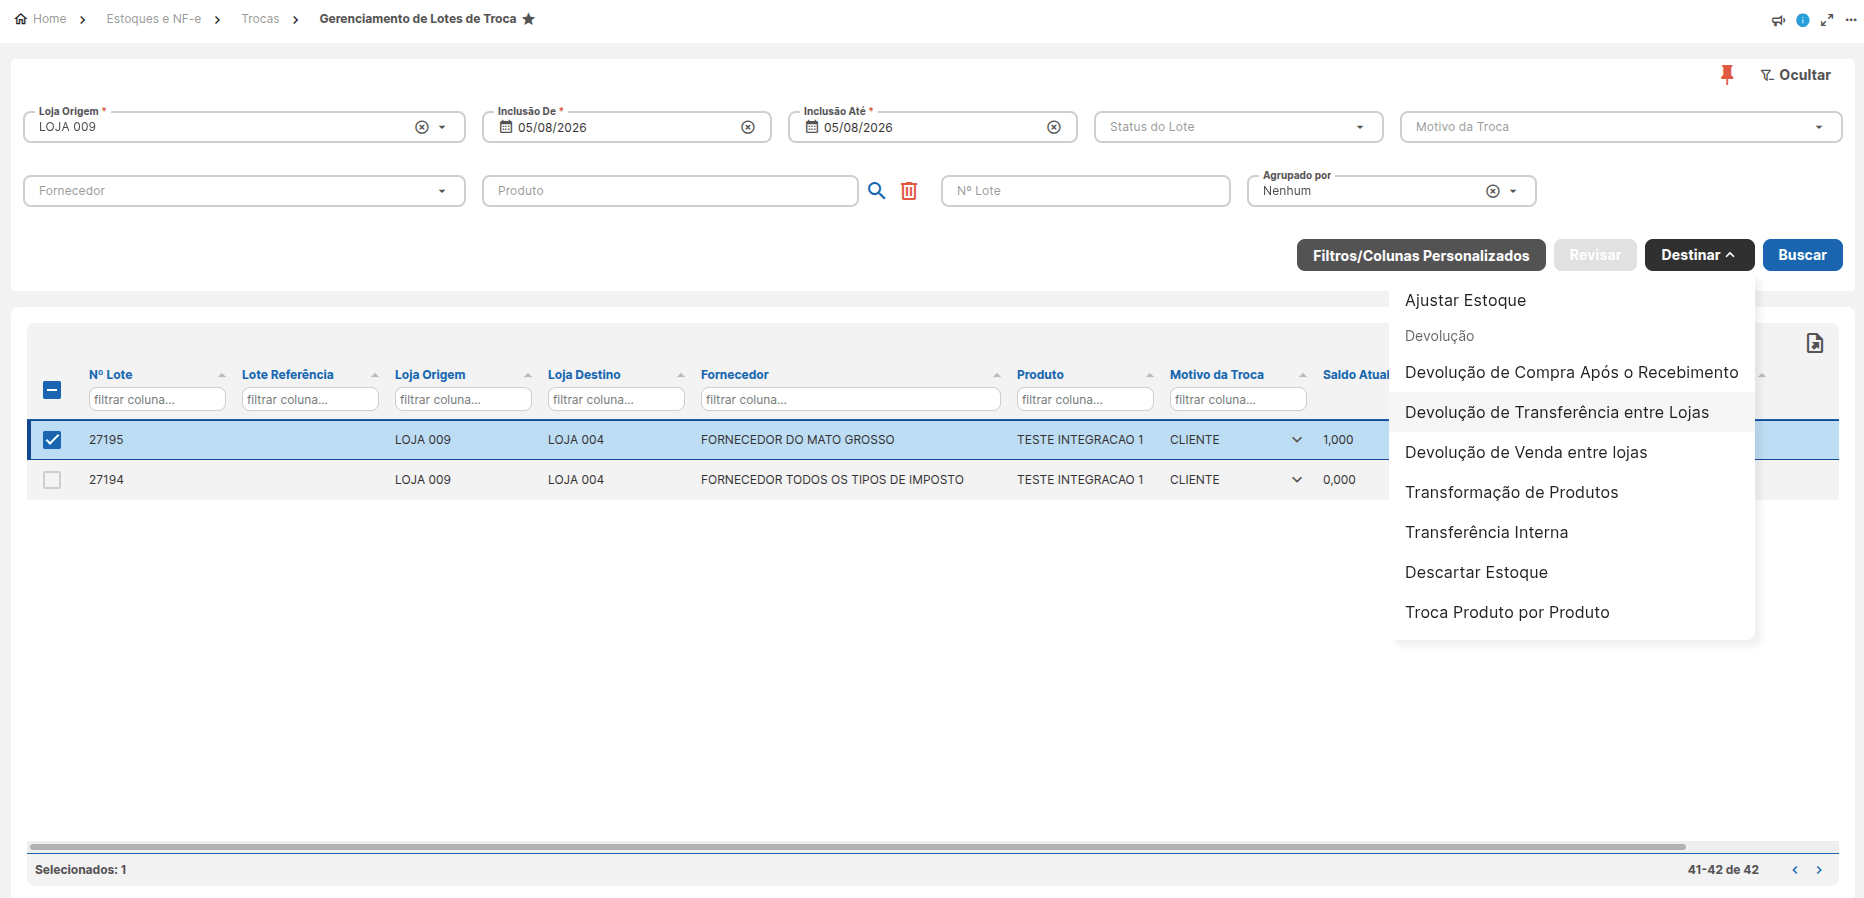Choose Devolução de Compra Após o Recebimento
Viewport: 1864px width, 898px height.
(x=1571, y=372)
